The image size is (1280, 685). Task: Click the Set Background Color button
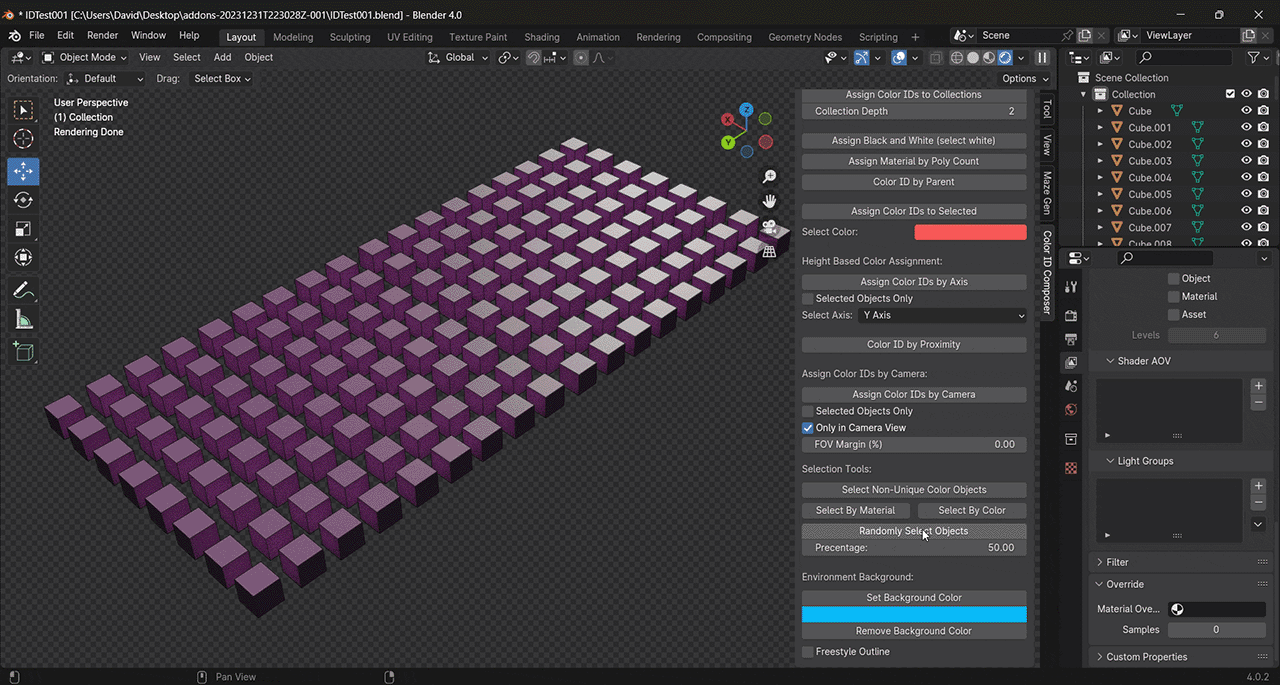coord(913,597)
